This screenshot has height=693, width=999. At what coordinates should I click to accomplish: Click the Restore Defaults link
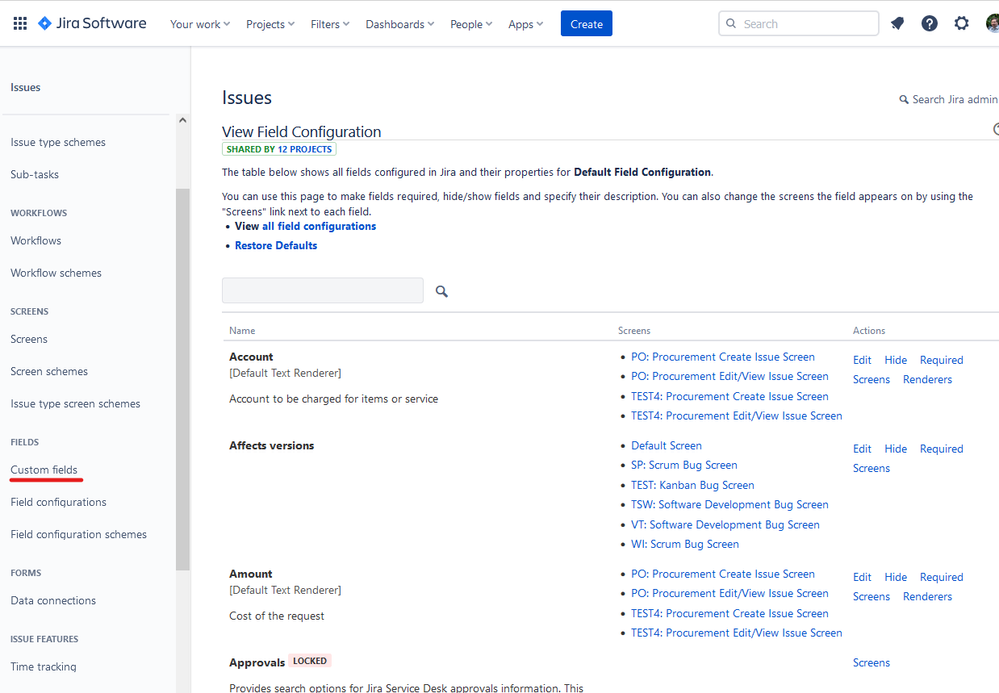click(x=276, y=246)
